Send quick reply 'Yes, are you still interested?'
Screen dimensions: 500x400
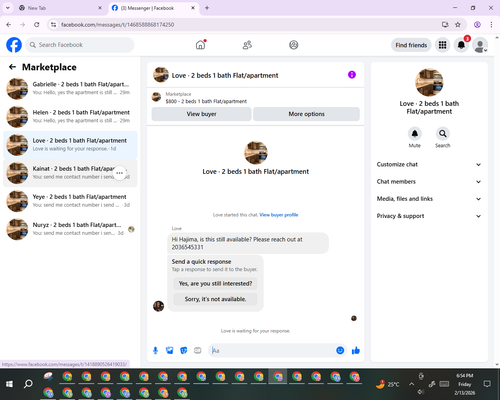215,284
